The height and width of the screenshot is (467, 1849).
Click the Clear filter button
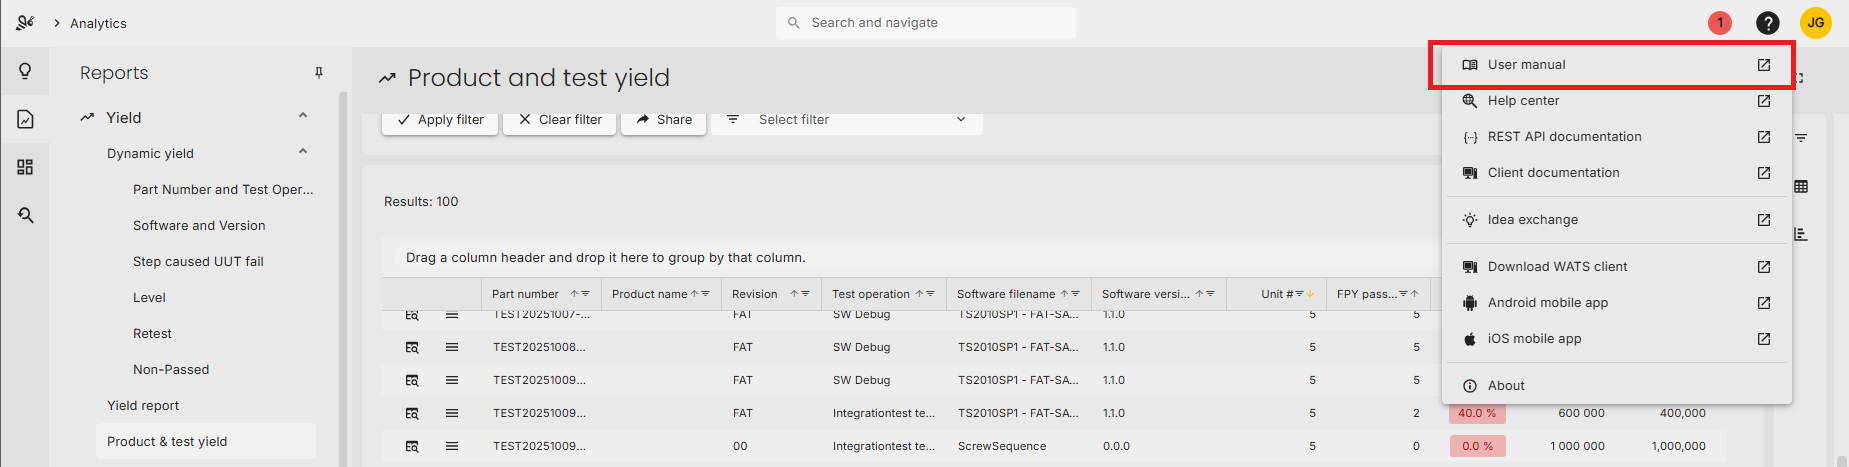coord(560,119)
